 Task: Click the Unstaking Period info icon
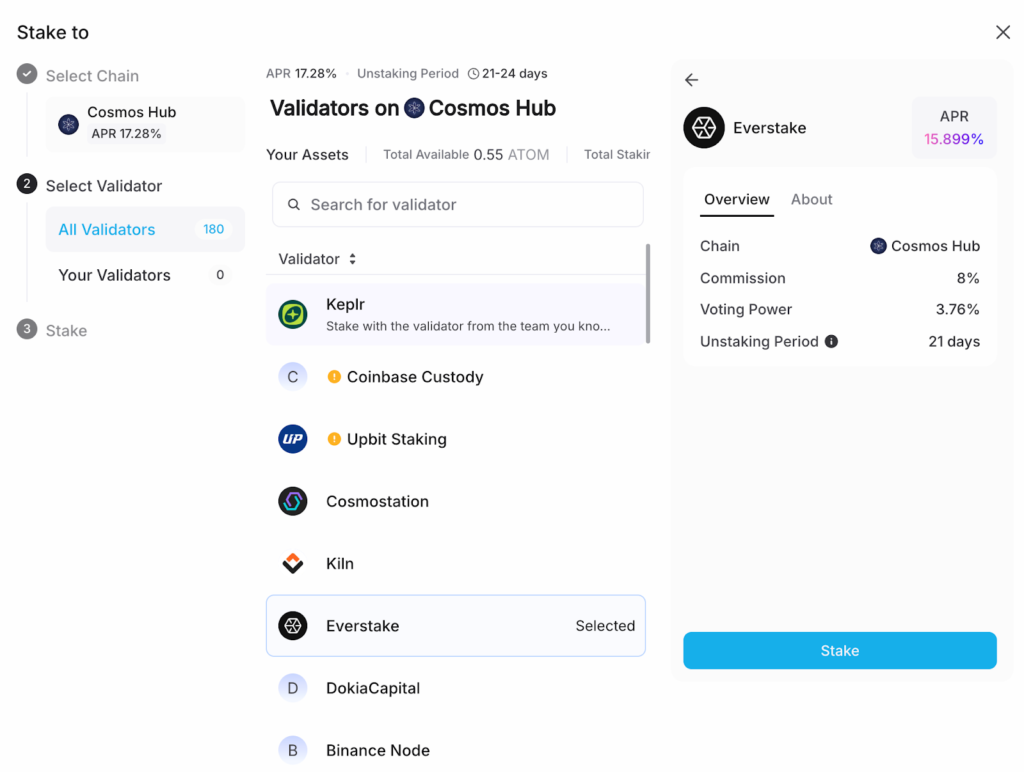pyautogui.click(x=830, y=342)
